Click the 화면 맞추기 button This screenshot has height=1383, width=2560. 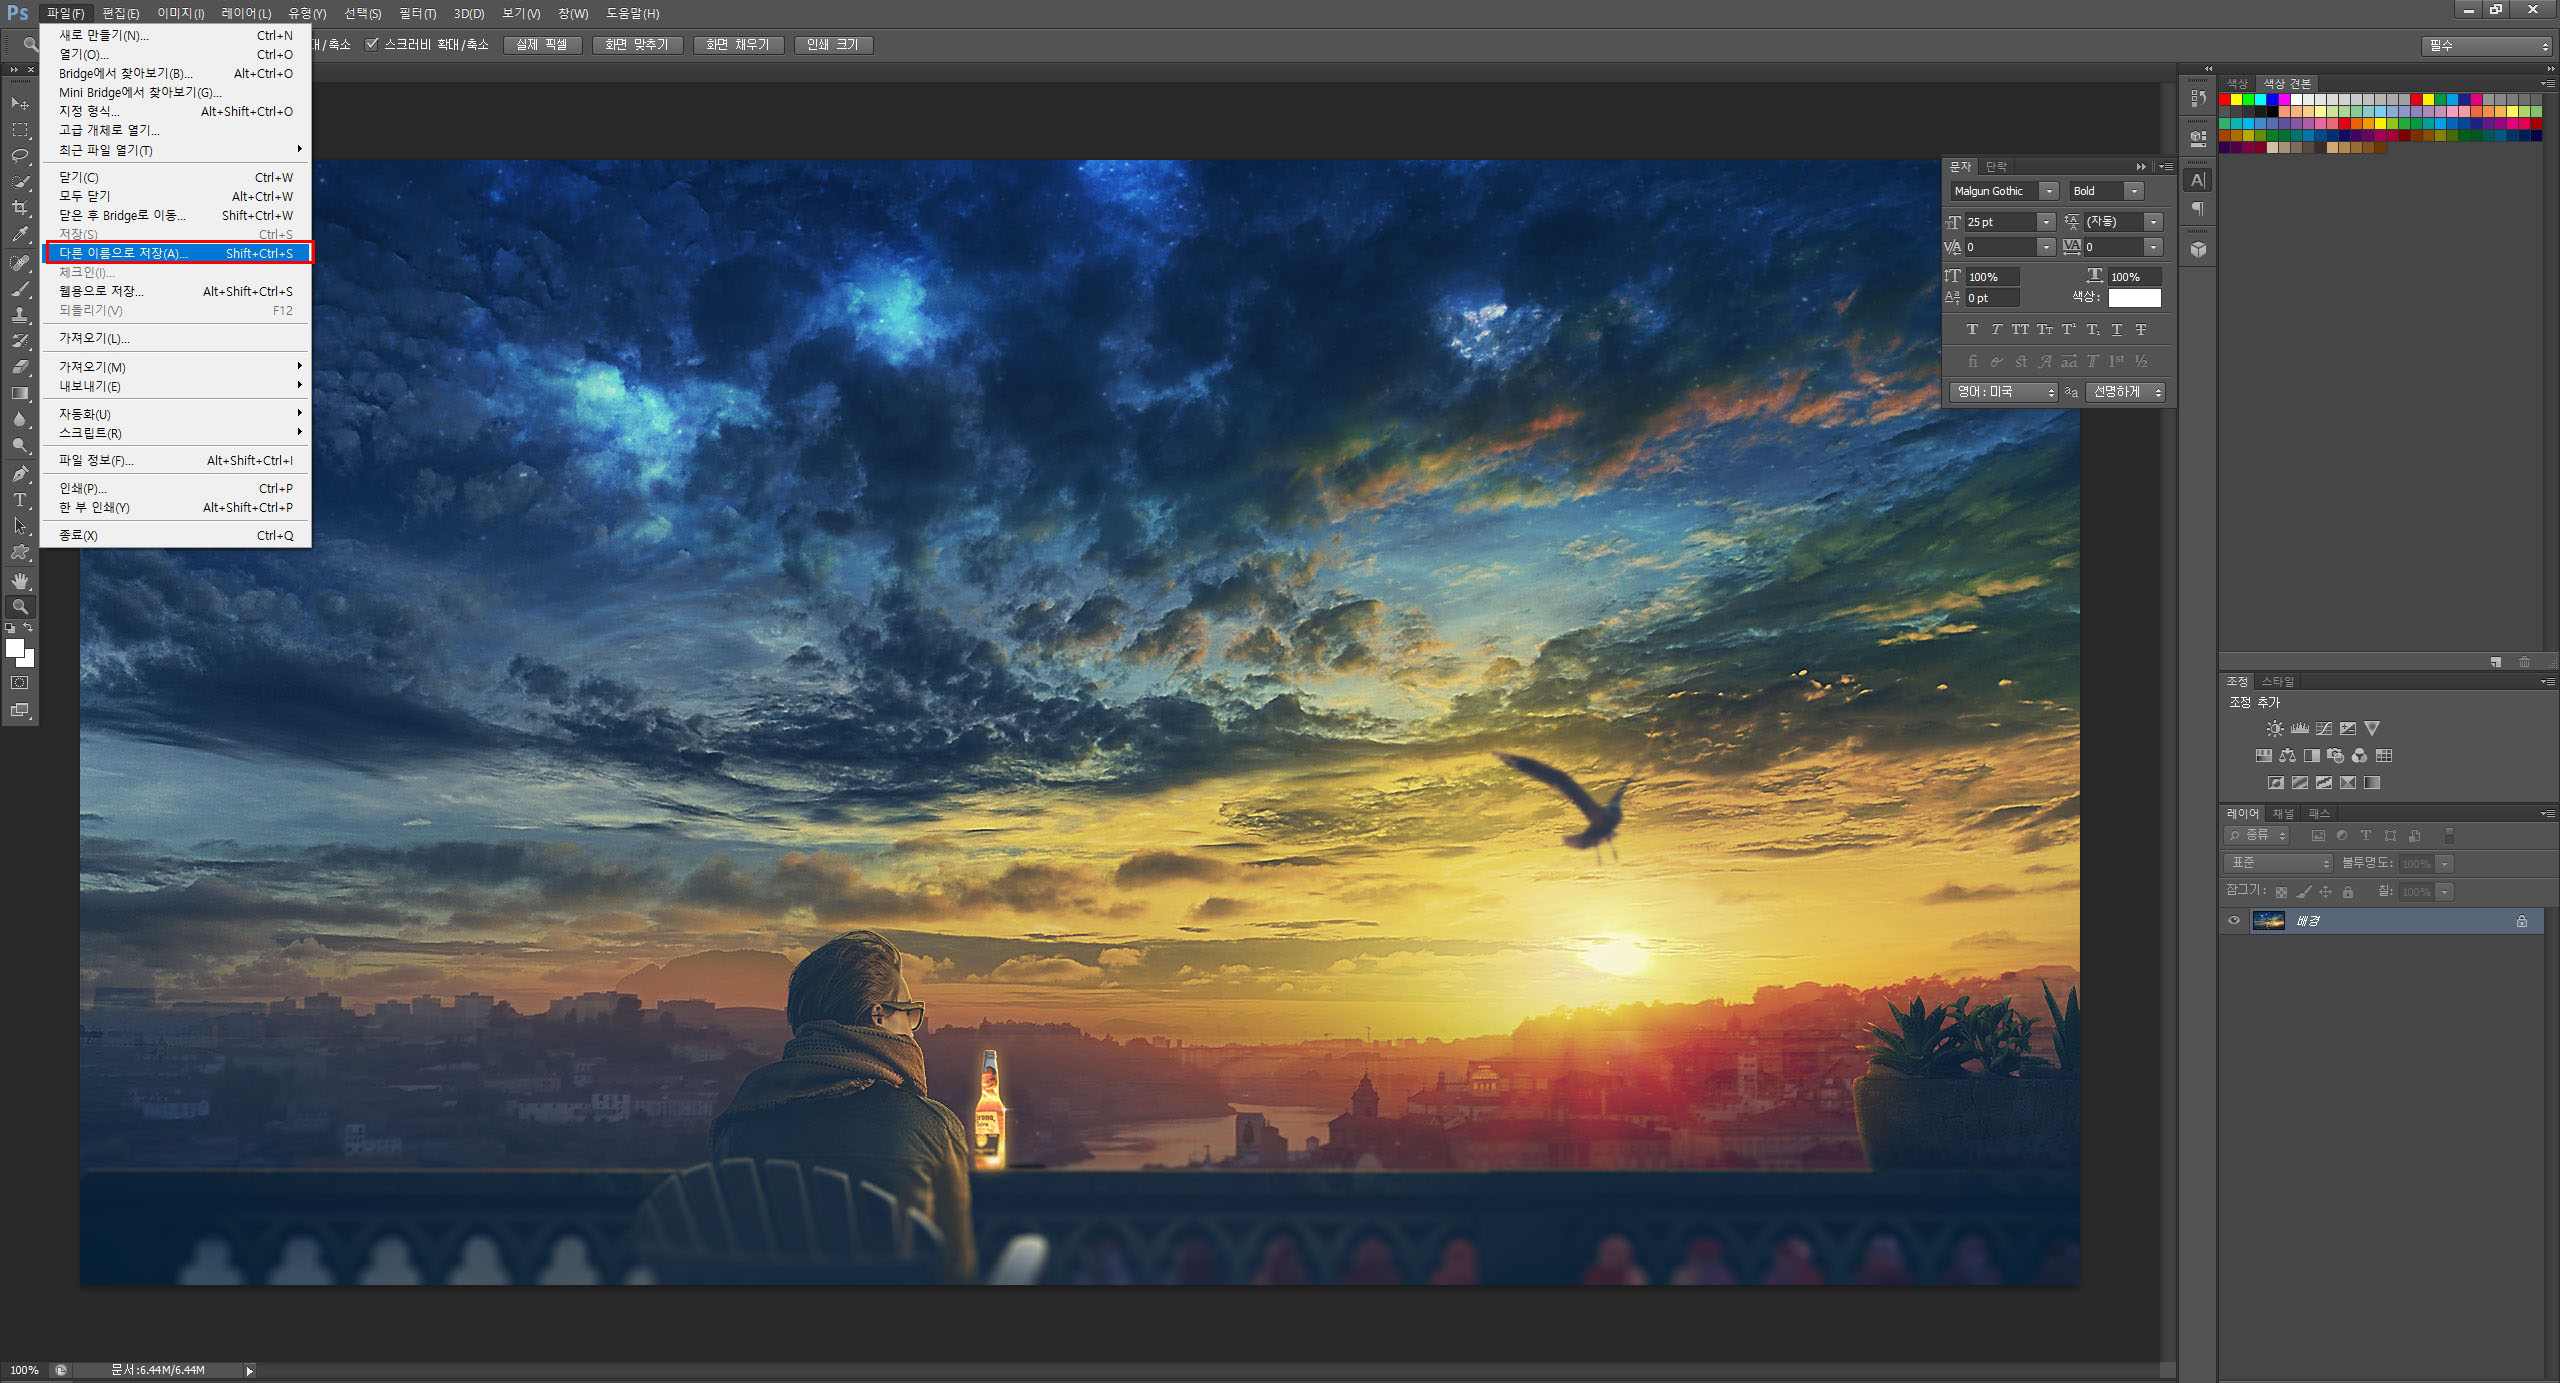click(x=636, y=45)
